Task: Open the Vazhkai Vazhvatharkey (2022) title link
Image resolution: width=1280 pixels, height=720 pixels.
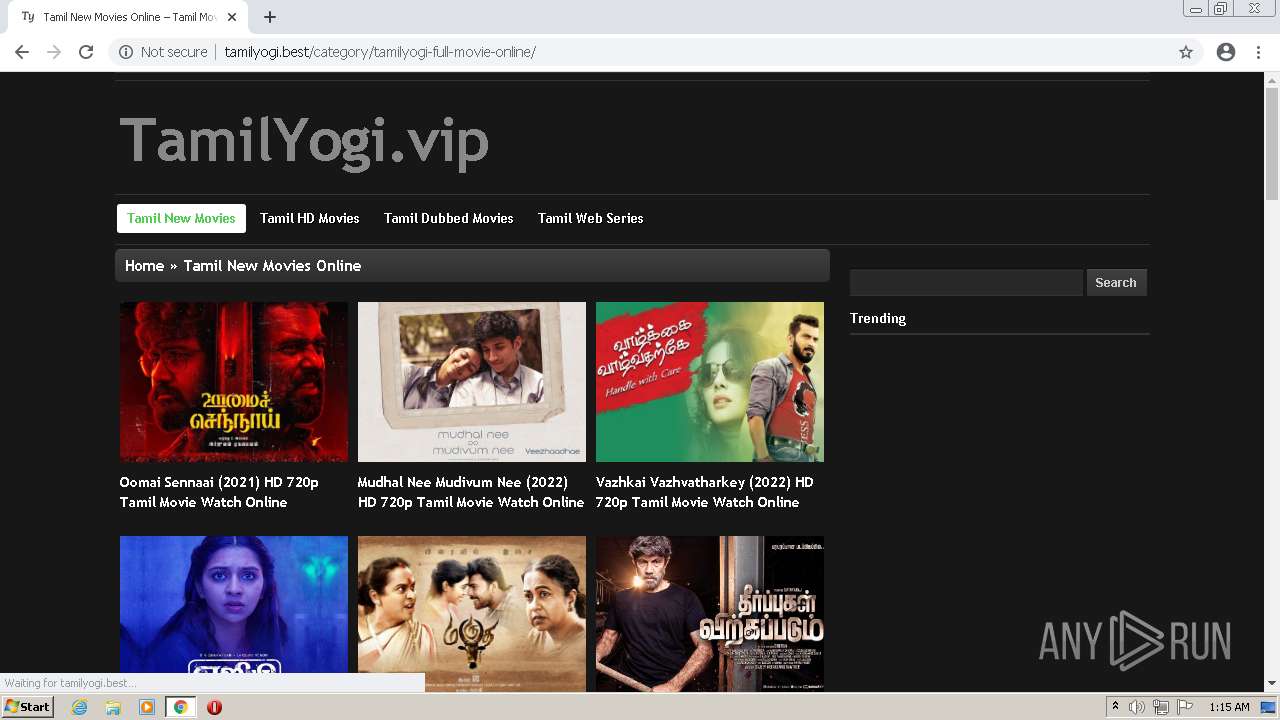Action: coord(705,492)
